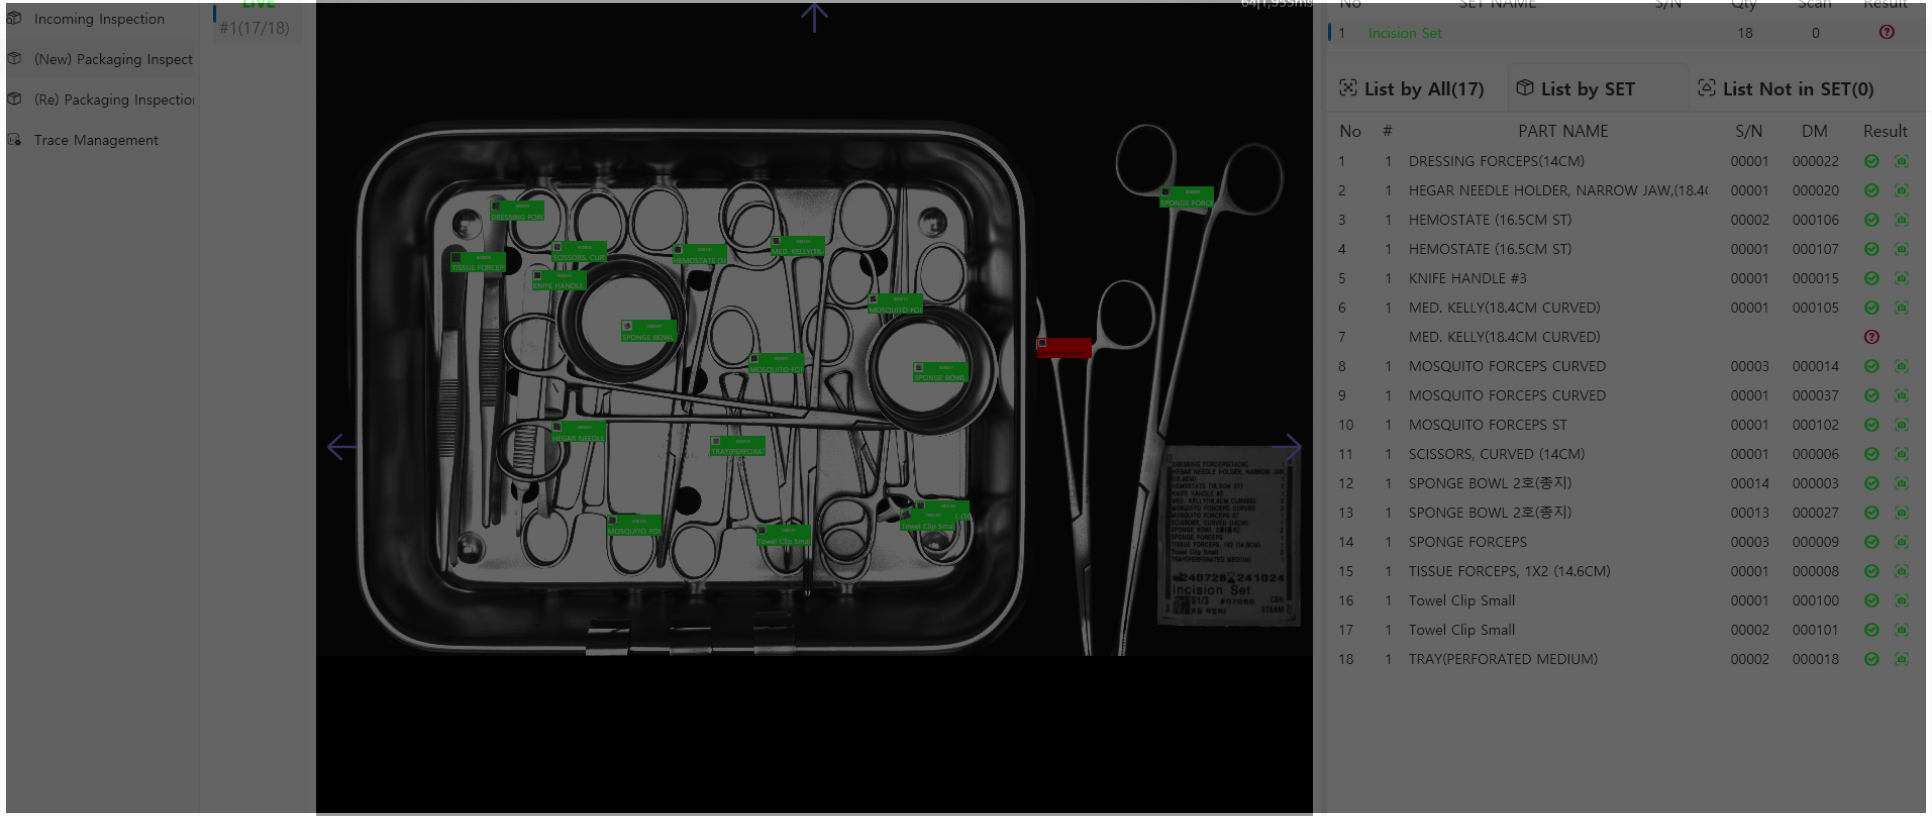Switch to the List Not in SET(0) tab

click(x=1785, y=89)
